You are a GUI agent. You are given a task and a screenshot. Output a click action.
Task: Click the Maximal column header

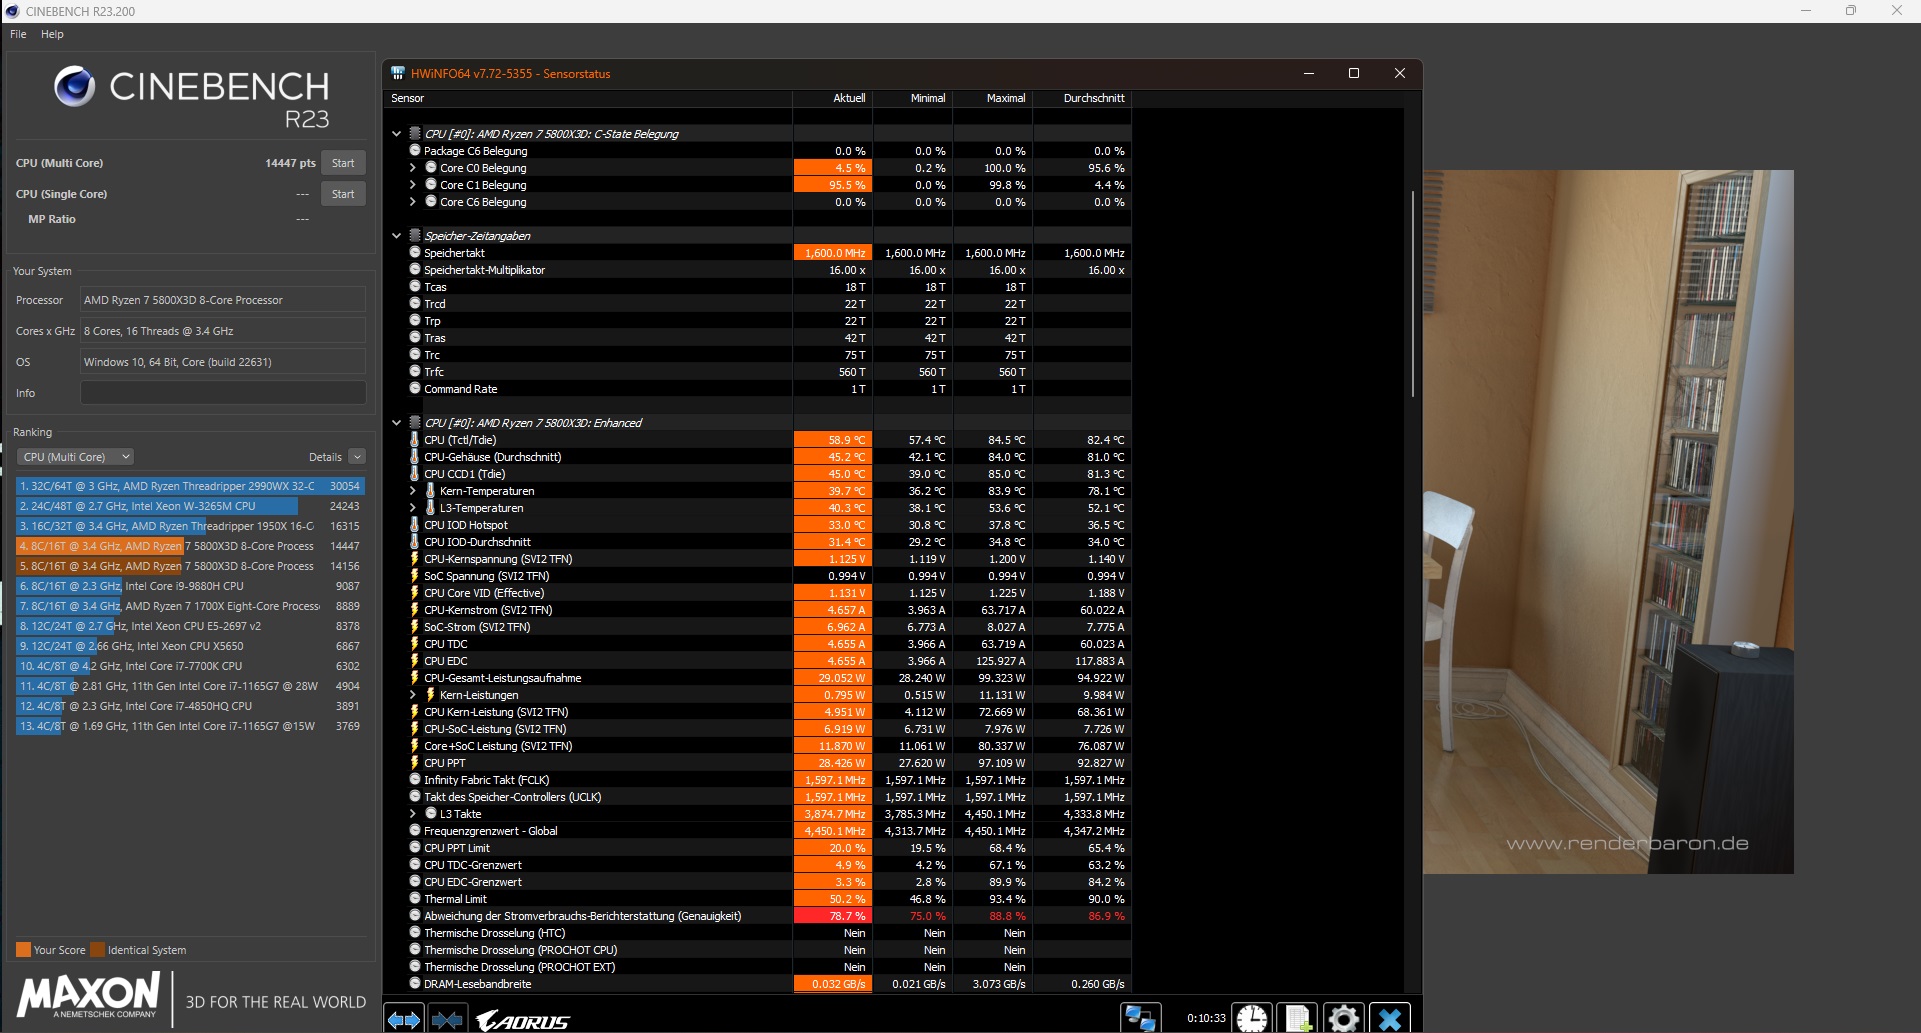coord(993,98)
